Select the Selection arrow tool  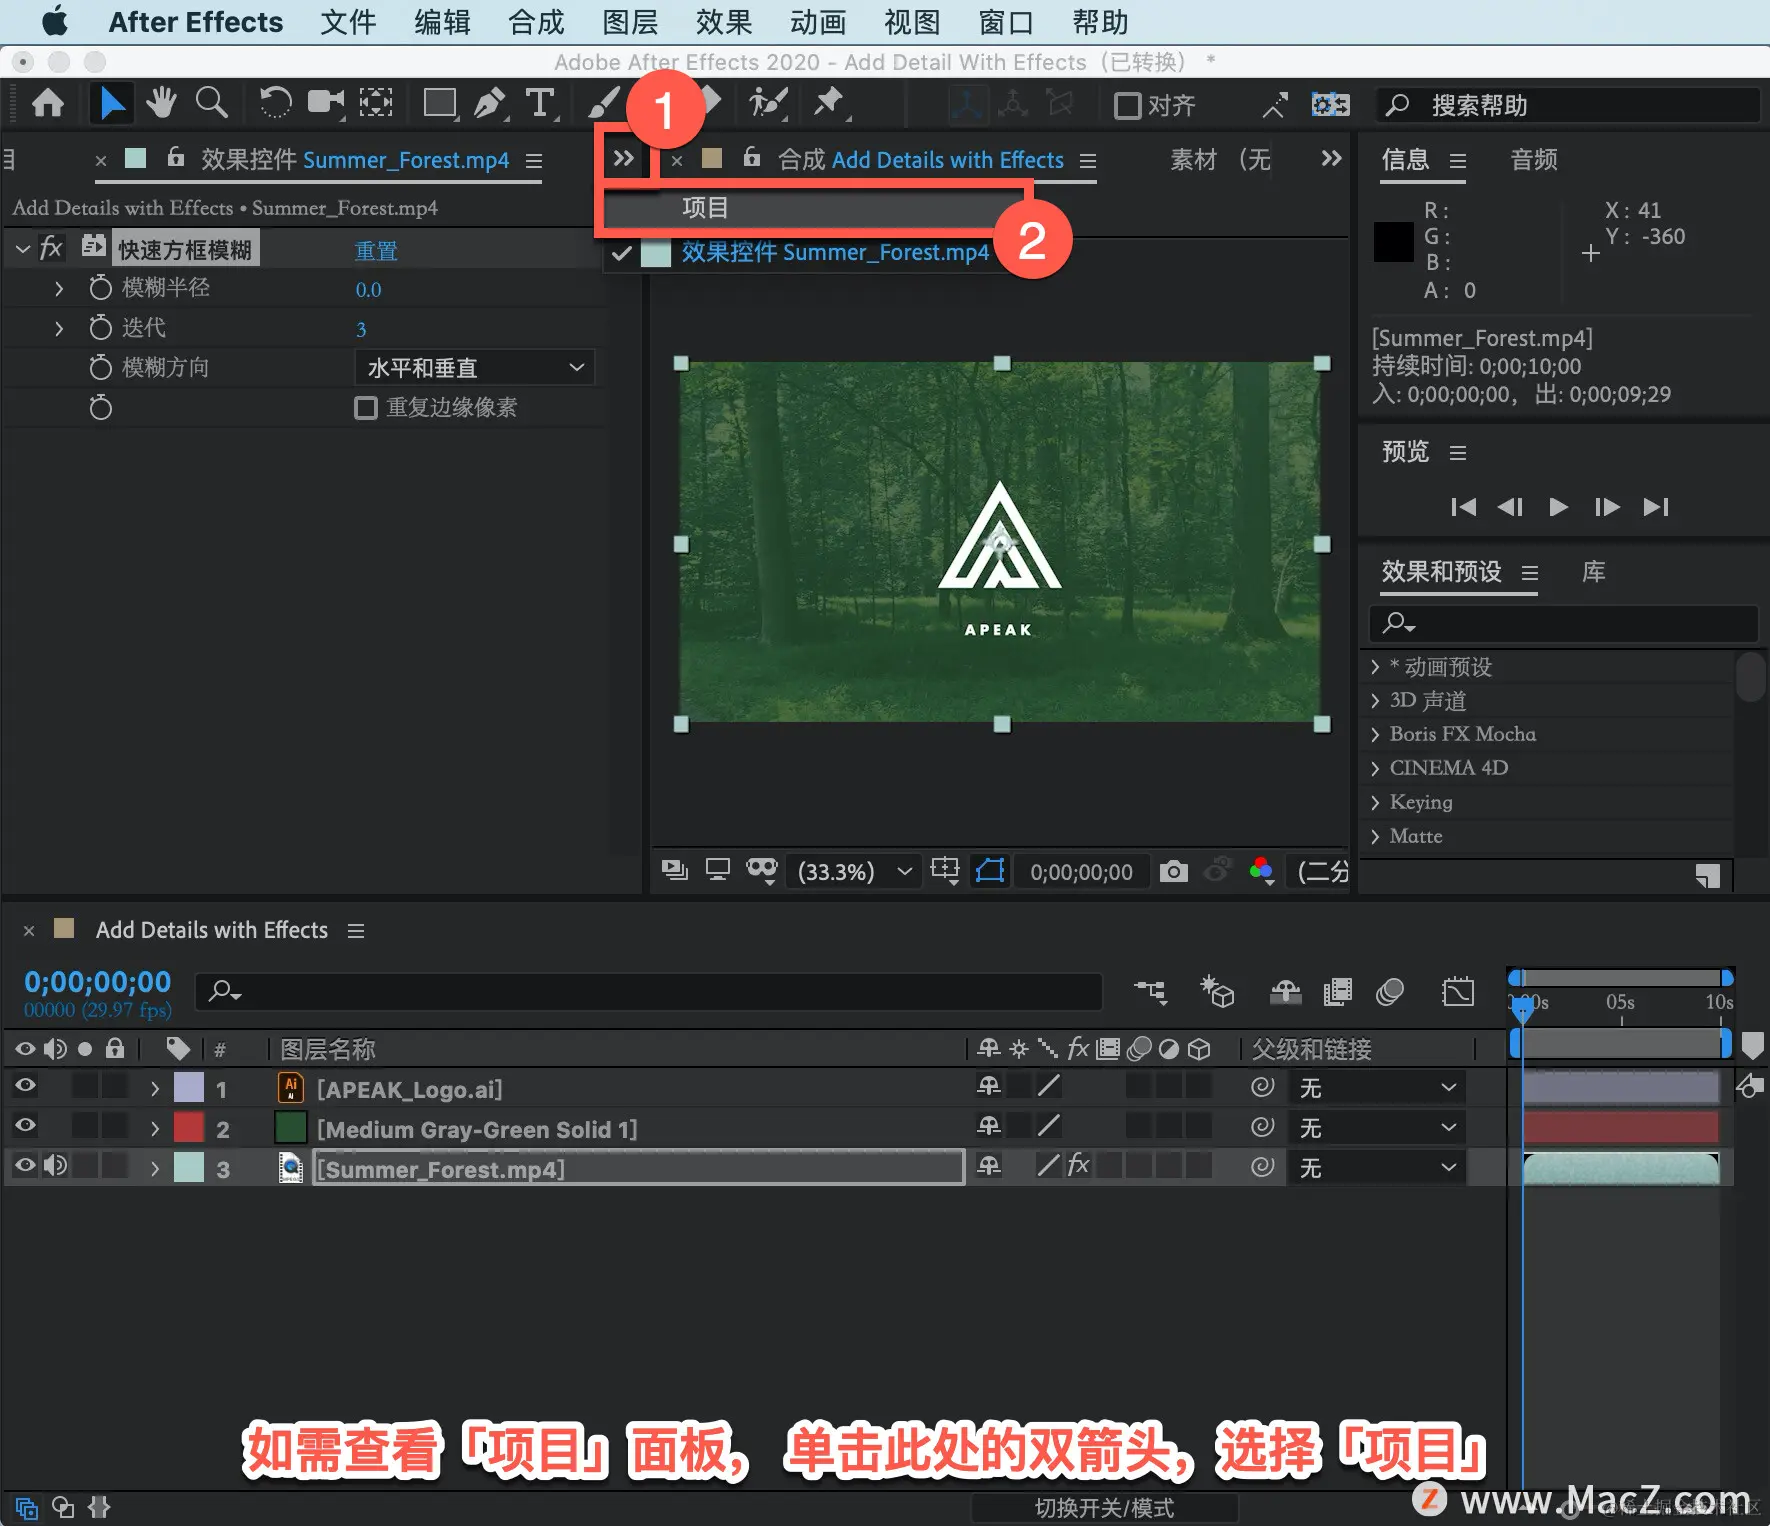tap(112, 104)
